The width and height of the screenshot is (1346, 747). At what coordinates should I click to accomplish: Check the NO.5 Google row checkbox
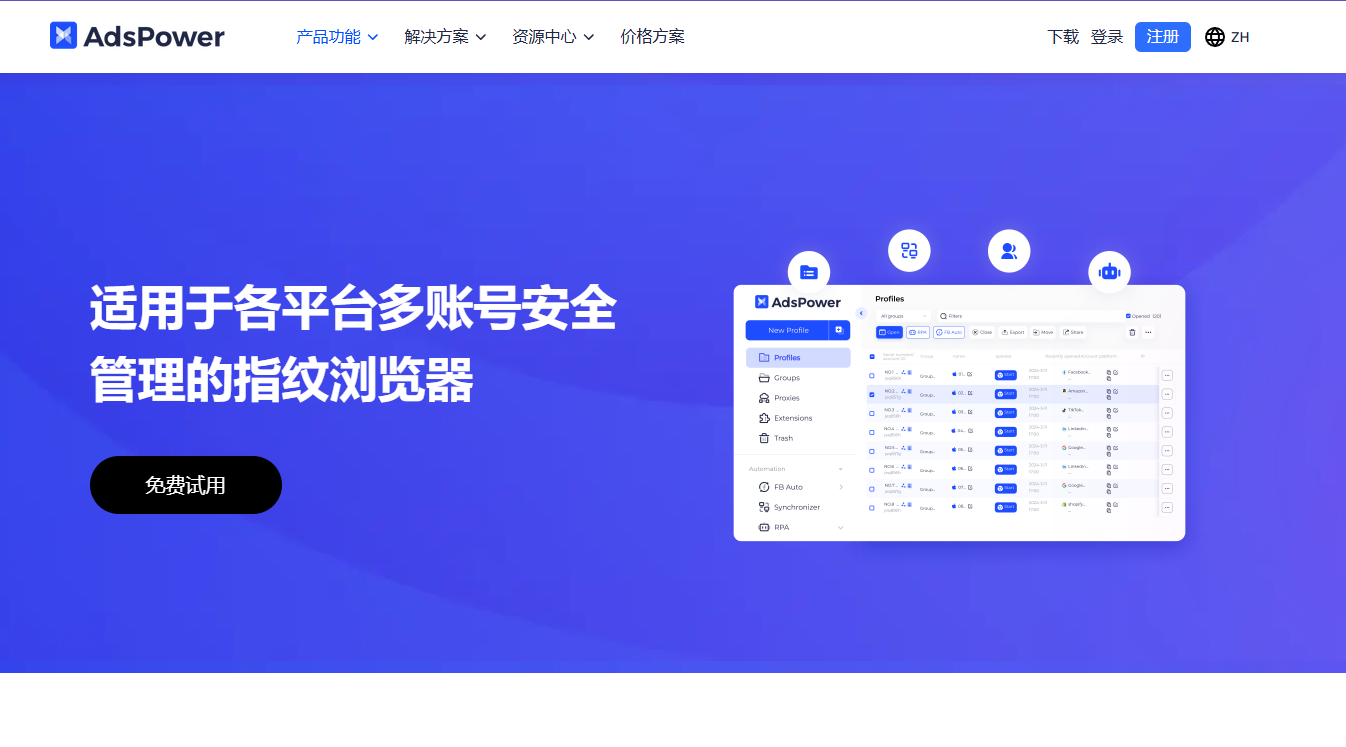[x=872, y=451]
